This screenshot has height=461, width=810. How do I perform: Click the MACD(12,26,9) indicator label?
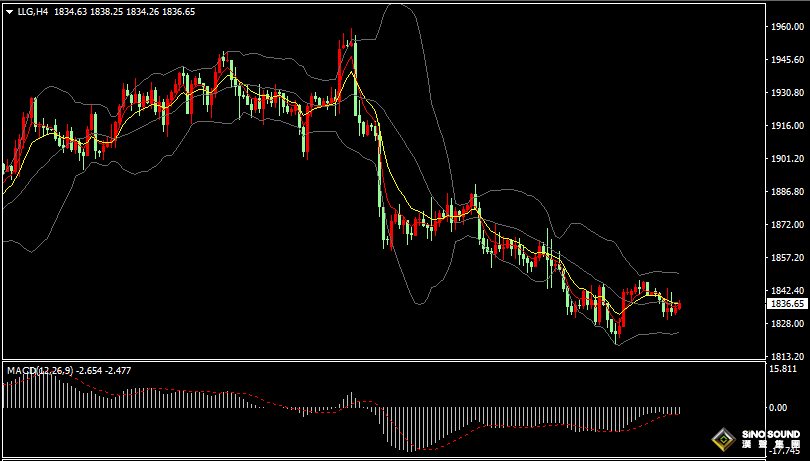coord(40,371)
